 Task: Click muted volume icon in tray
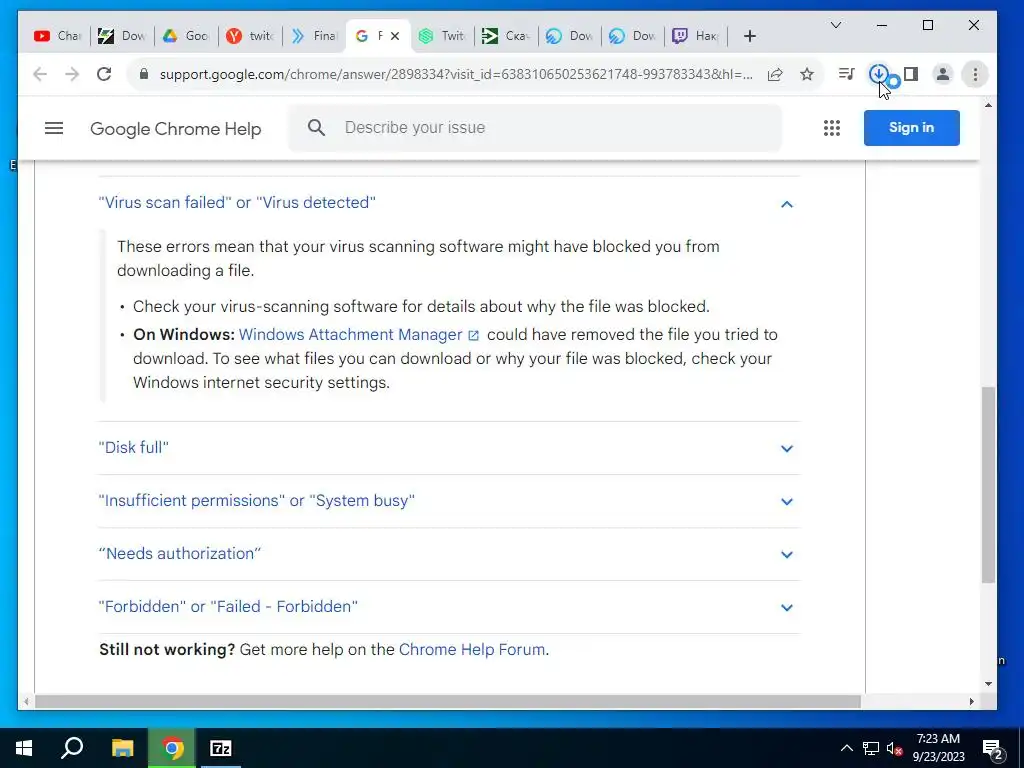click(x=895, y=748)
